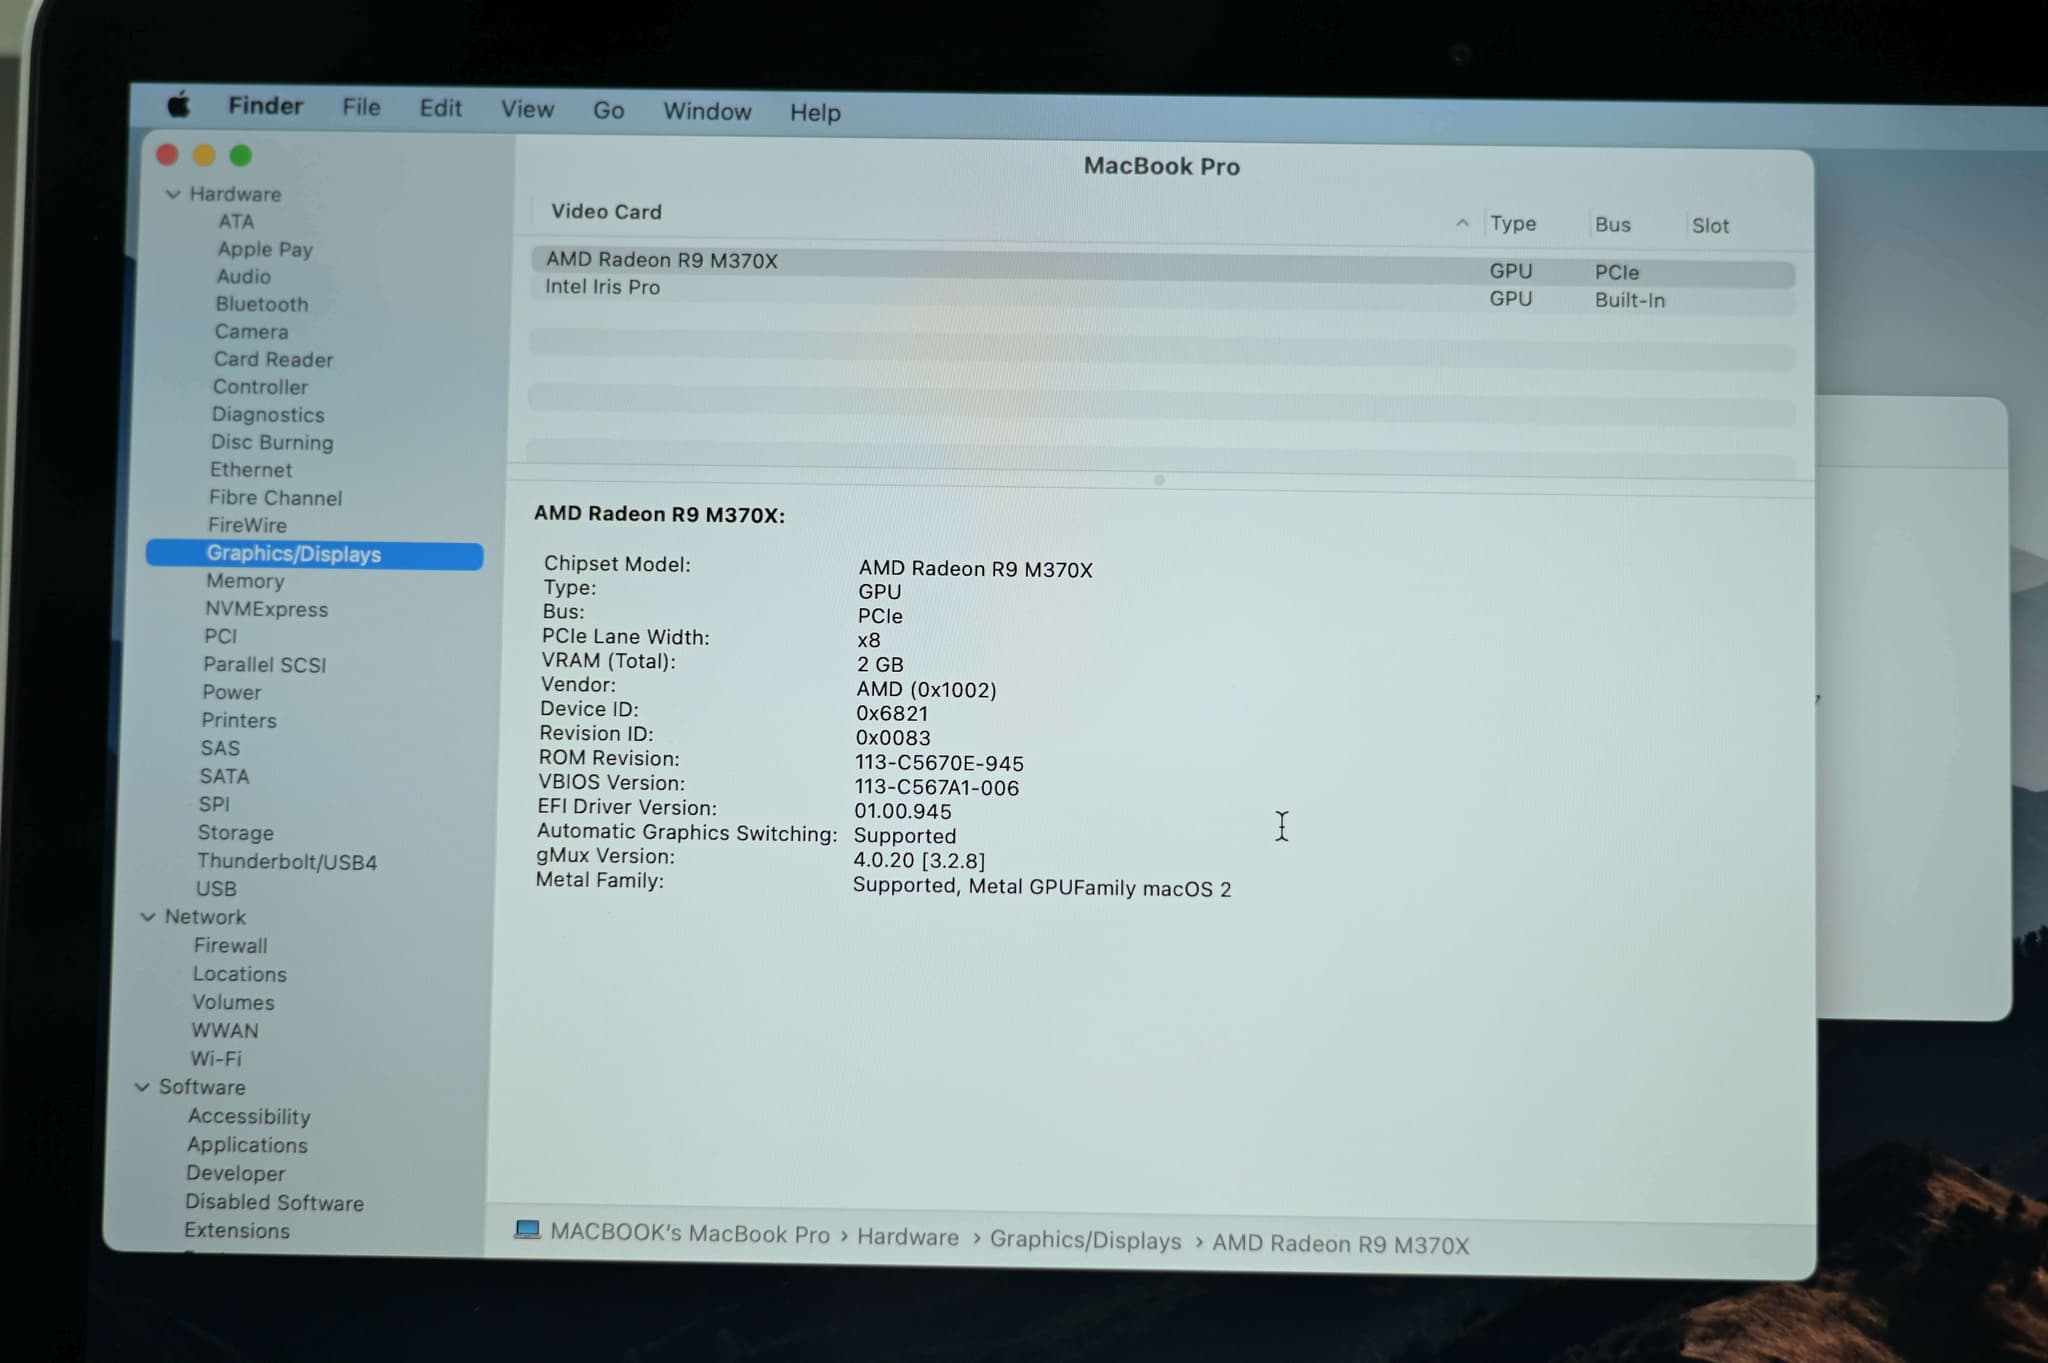Open the Go menu

tap(608, 110)
